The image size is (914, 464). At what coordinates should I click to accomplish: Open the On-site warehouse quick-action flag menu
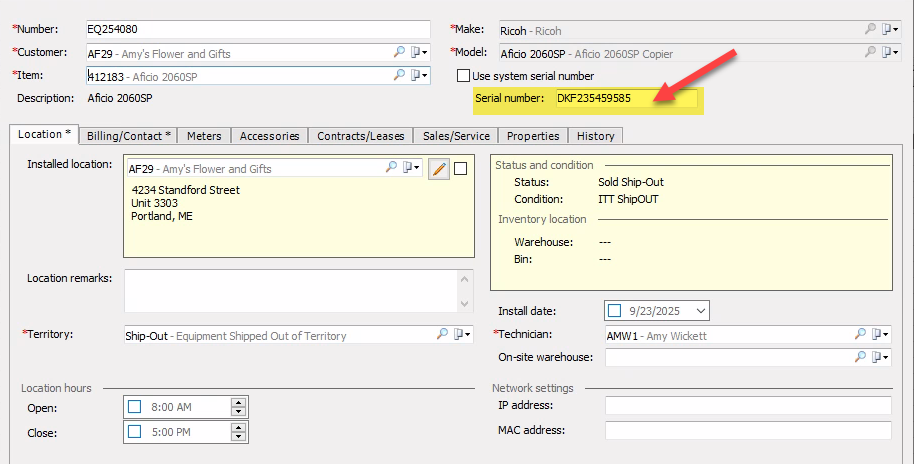[x=880, y=357]
